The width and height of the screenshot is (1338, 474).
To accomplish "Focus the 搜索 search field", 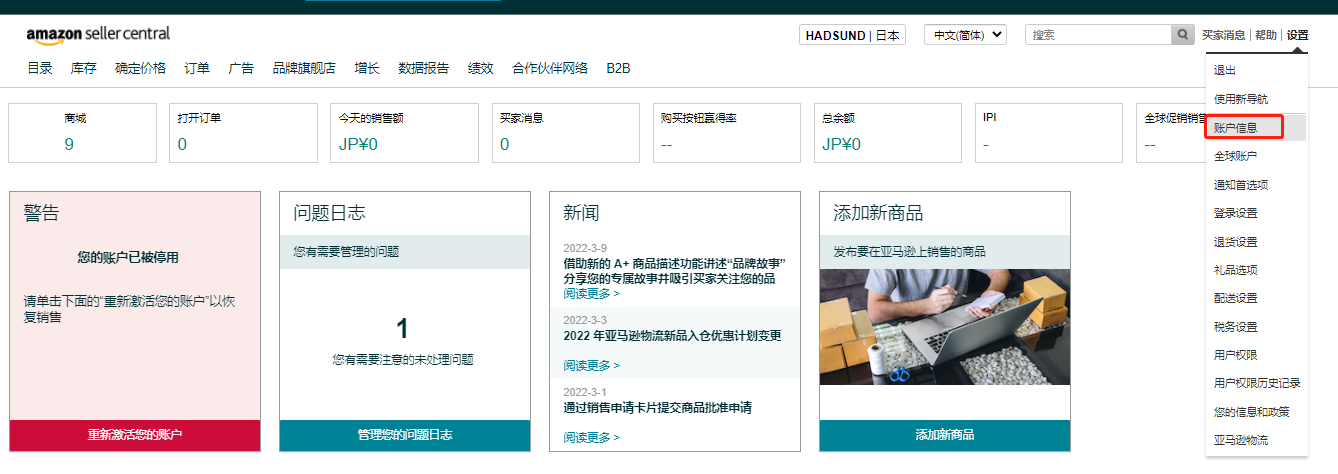I will [x=1098, y=35].
